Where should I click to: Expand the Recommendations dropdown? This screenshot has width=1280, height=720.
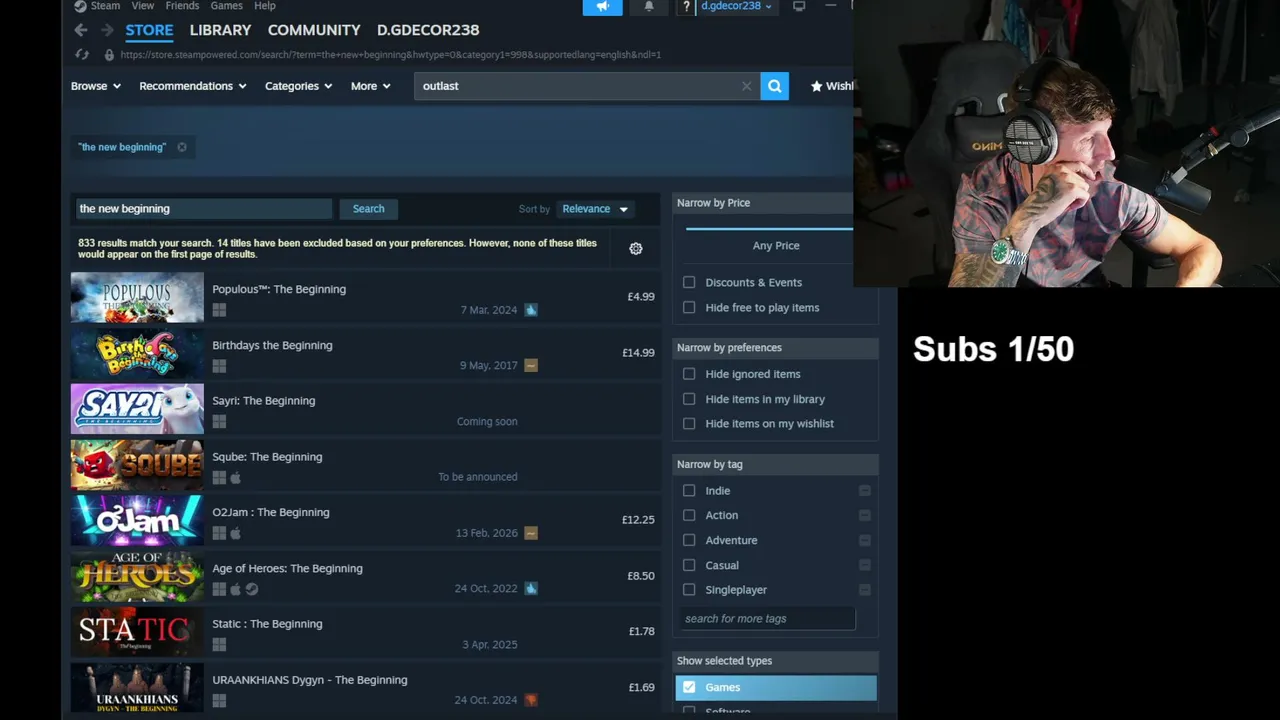[193, 86]
